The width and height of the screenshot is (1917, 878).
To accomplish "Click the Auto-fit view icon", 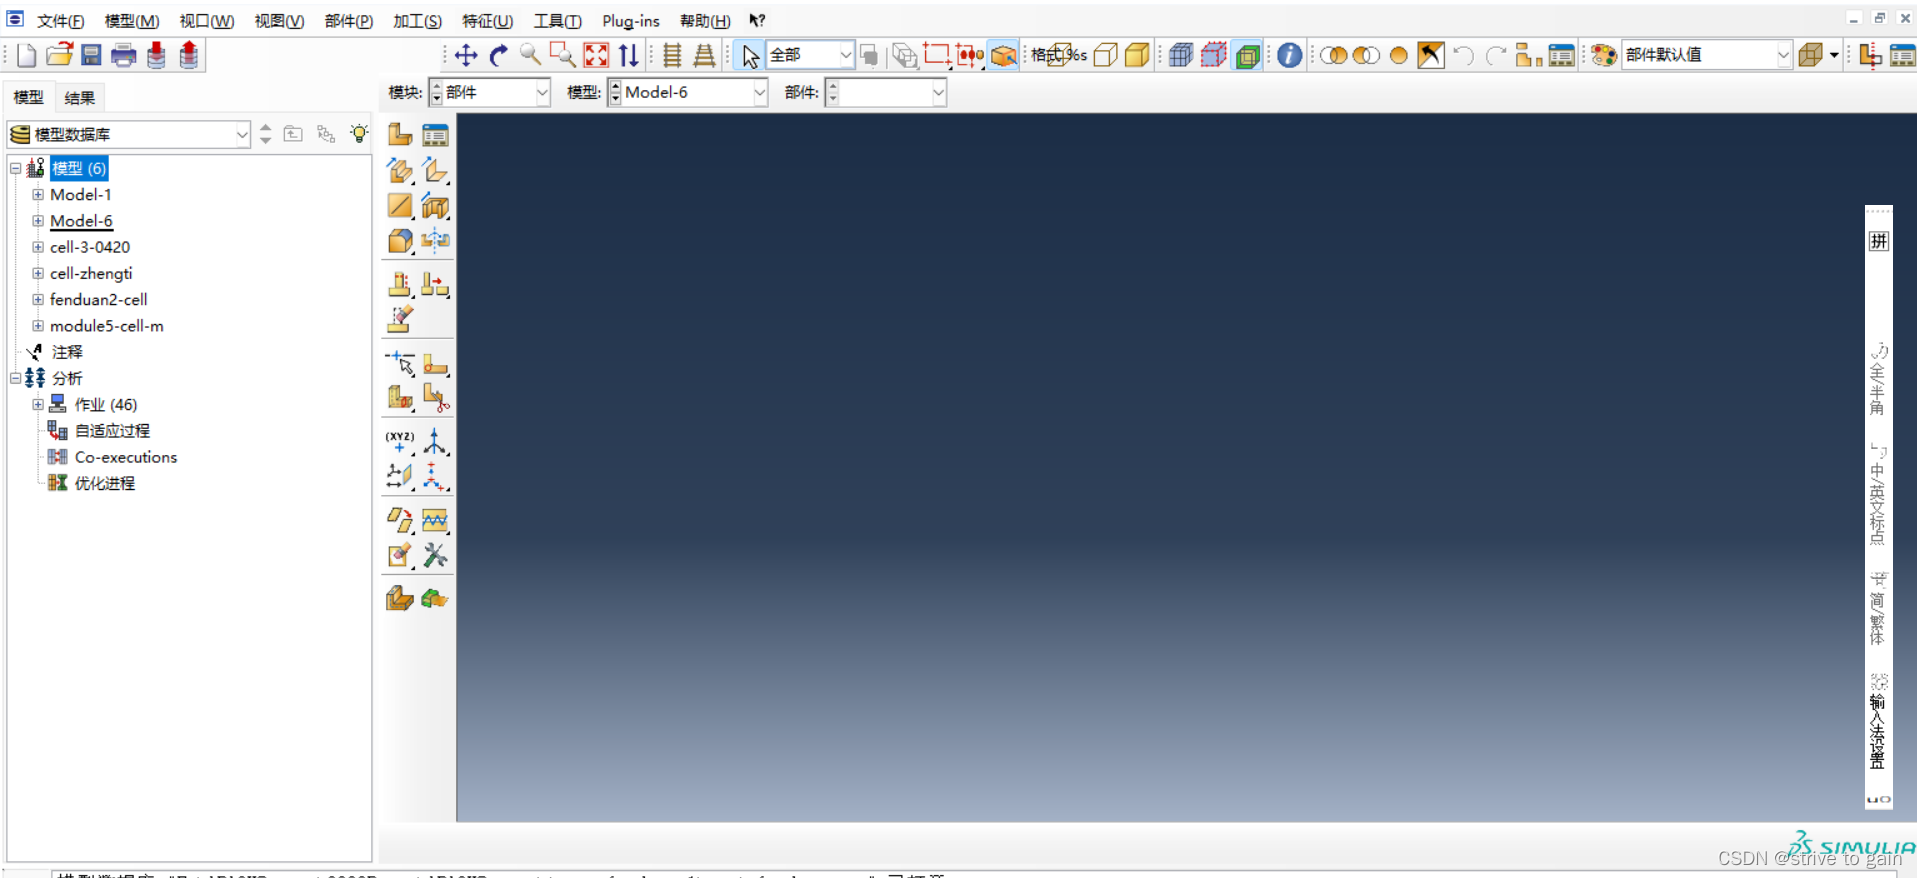I will 596,55.
